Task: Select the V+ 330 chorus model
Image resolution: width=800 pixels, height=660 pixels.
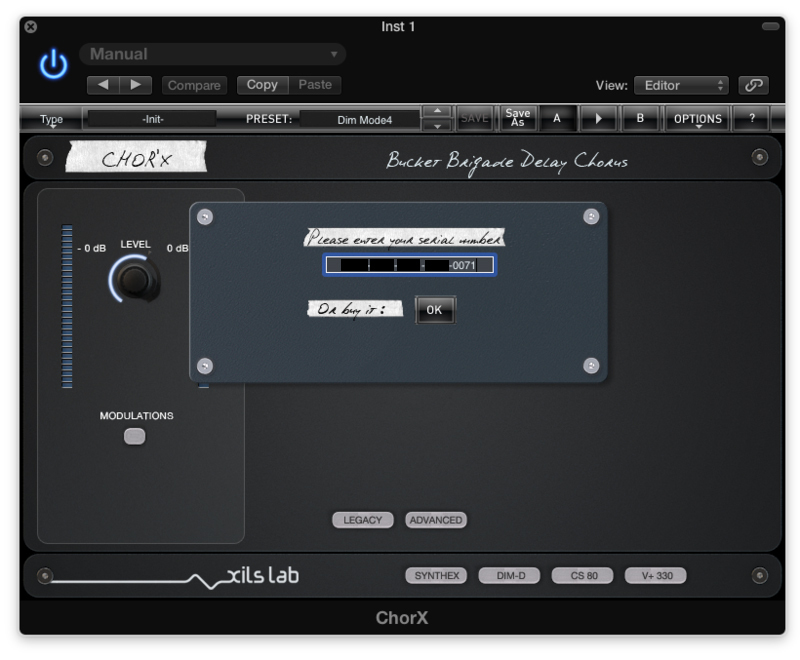Action: (x=656, y=575)
